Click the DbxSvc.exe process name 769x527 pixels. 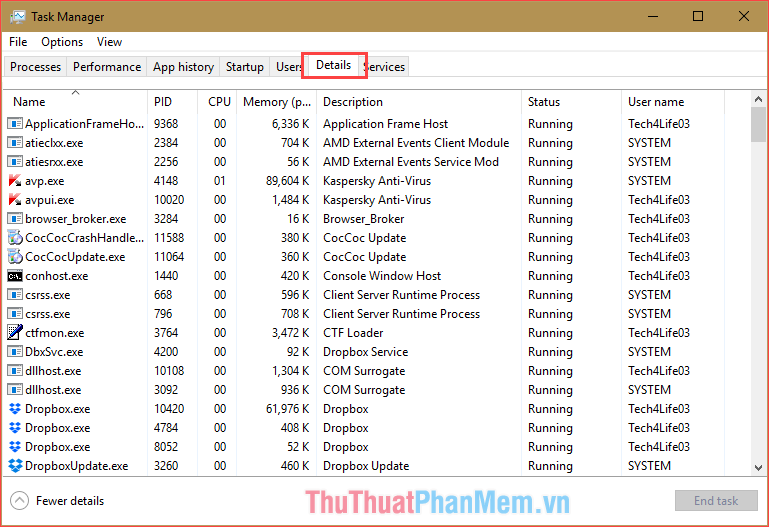coord(54,352)
